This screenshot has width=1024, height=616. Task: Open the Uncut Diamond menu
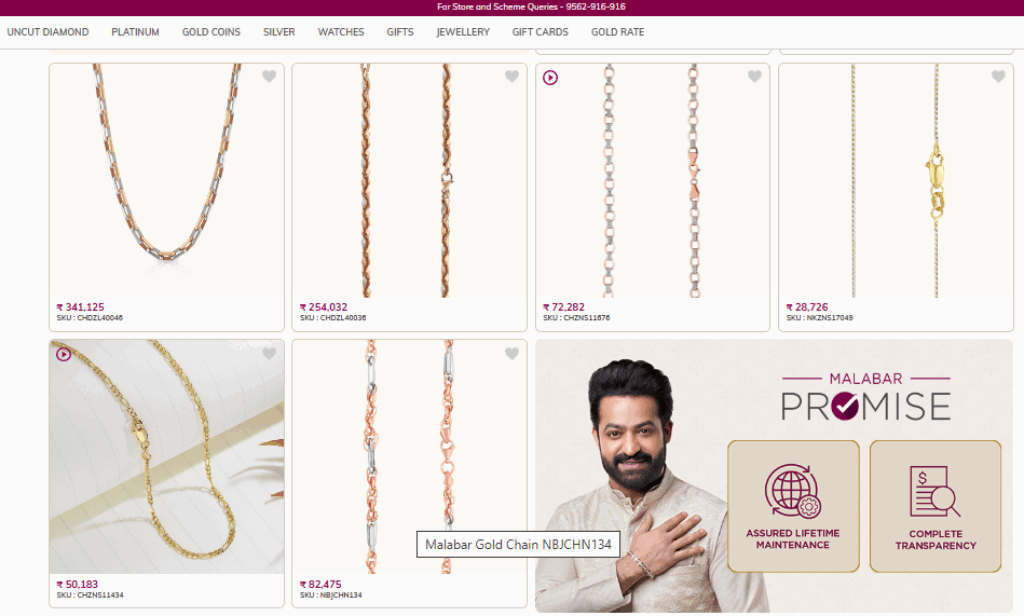[48, 32]
